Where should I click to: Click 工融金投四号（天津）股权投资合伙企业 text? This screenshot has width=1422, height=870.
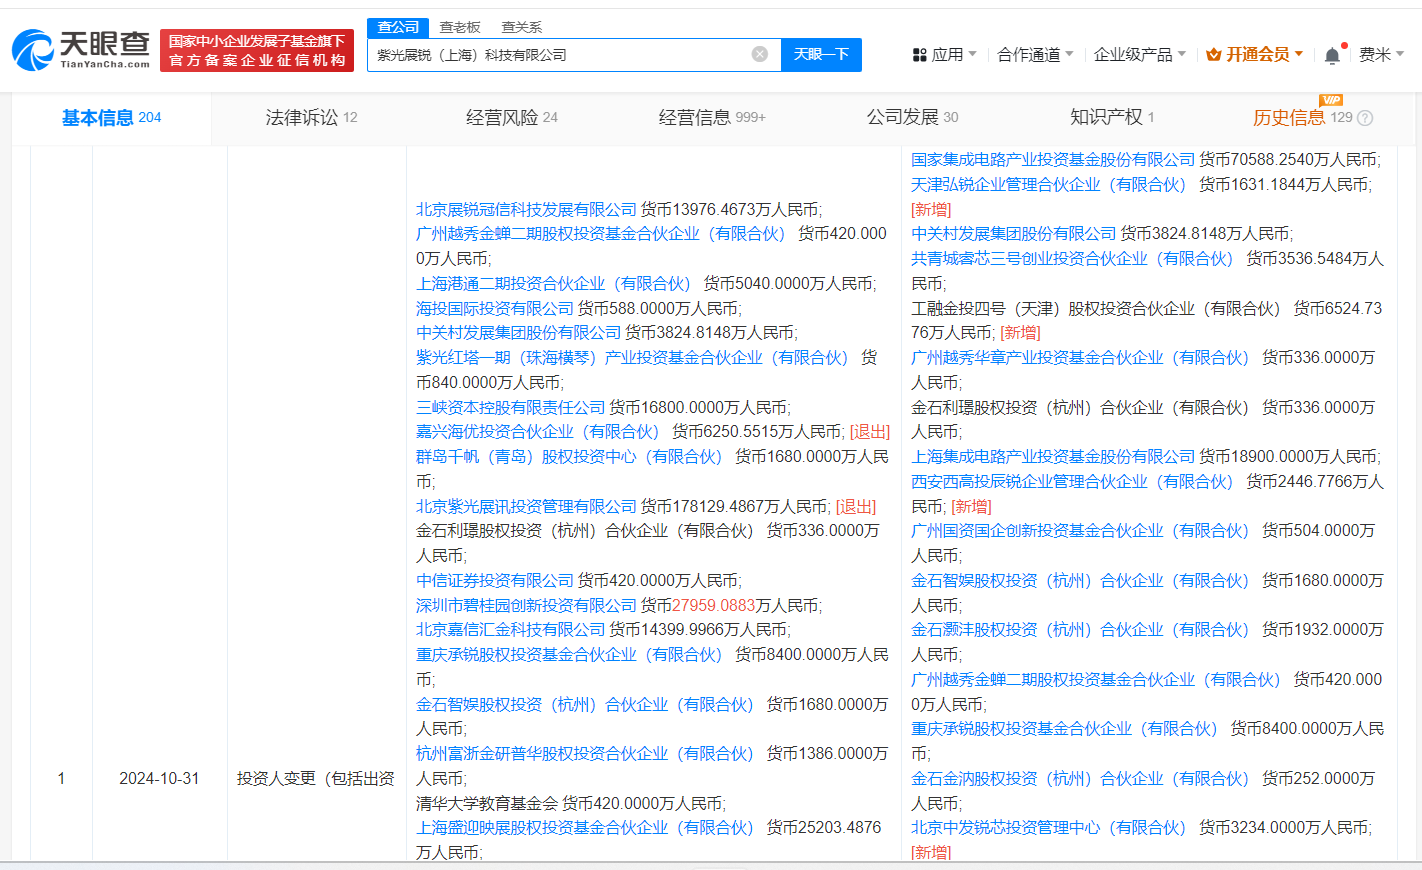pyautogui.click(x=1096, y=309)
